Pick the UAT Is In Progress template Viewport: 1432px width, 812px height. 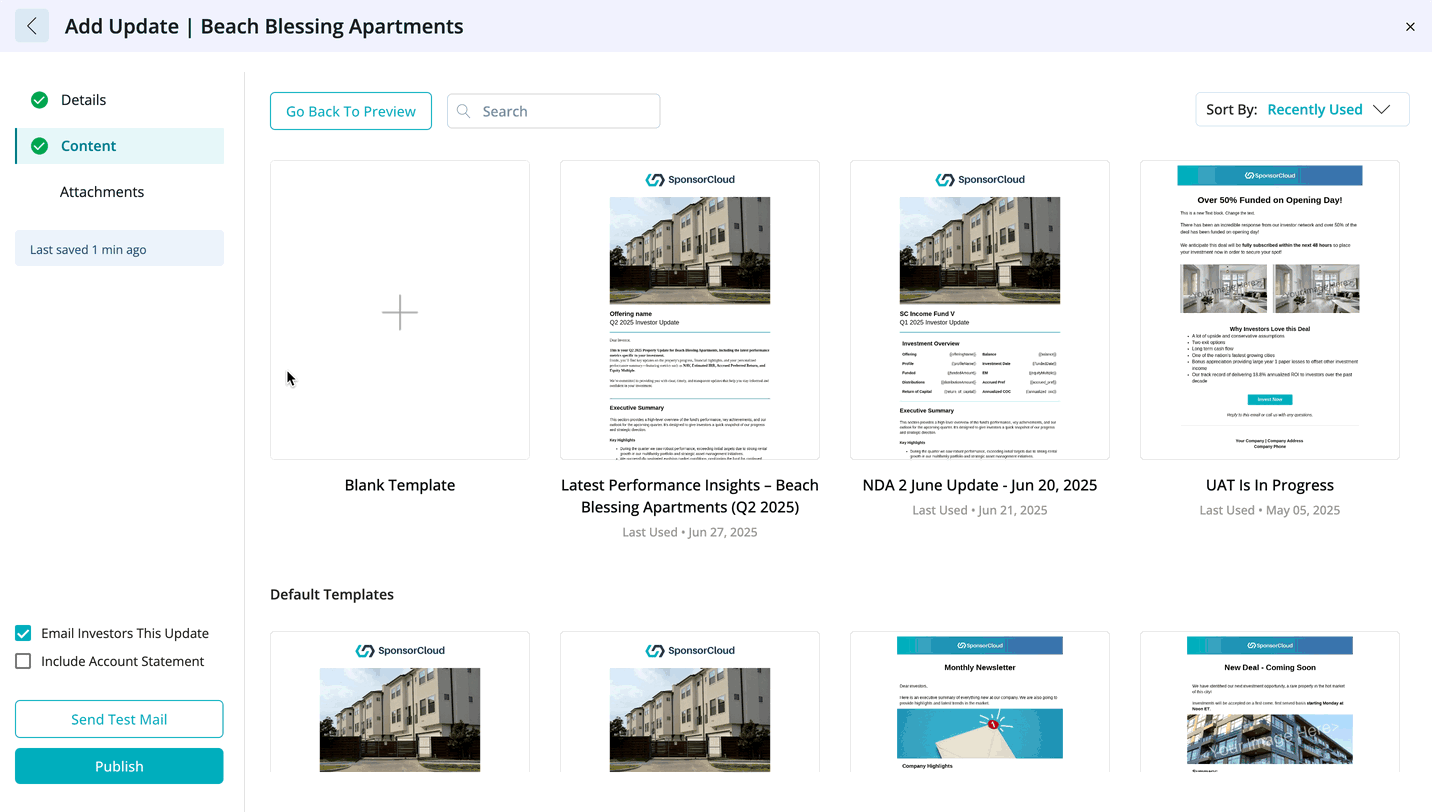click(x=1270, y=310)
